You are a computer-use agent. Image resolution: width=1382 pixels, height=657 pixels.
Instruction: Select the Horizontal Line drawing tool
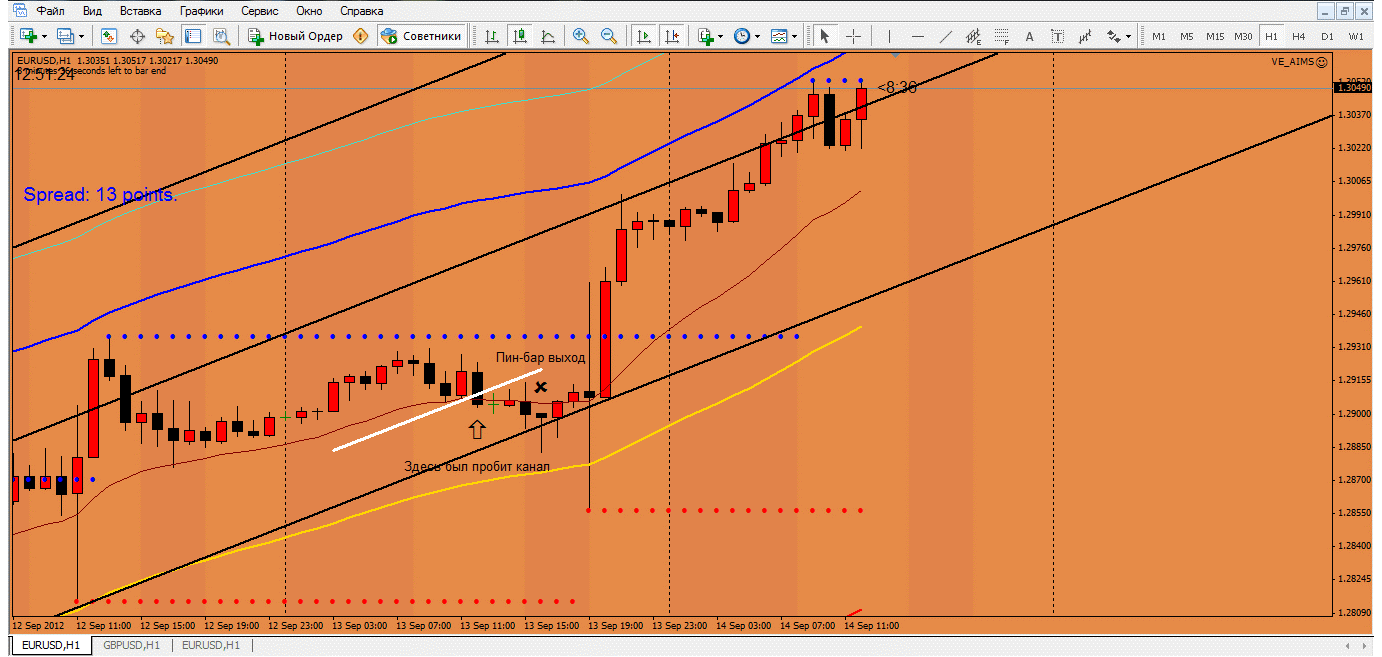pyautogui.click(x=916, y=36)
